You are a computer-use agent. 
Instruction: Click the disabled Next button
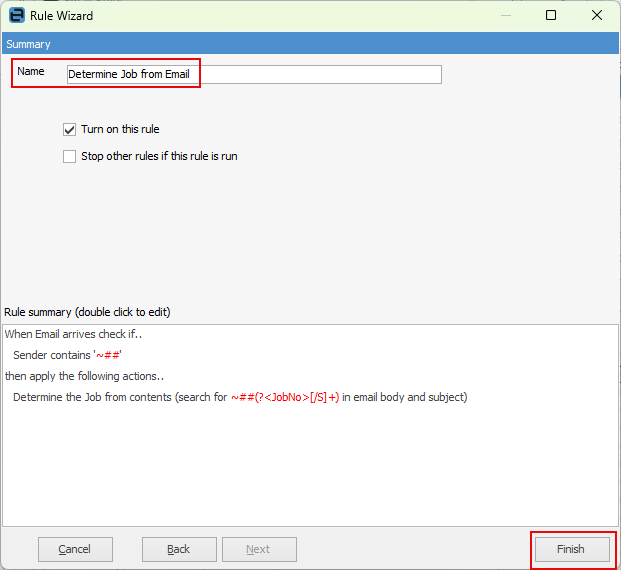pyautogui.click(x=259, y=549)
